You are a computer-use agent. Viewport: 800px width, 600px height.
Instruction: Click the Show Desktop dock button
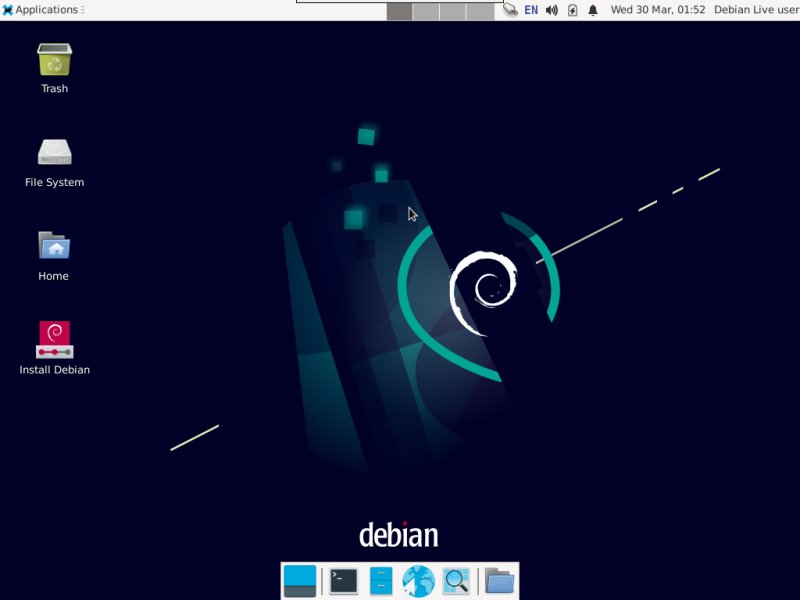[x=299, y=581]
